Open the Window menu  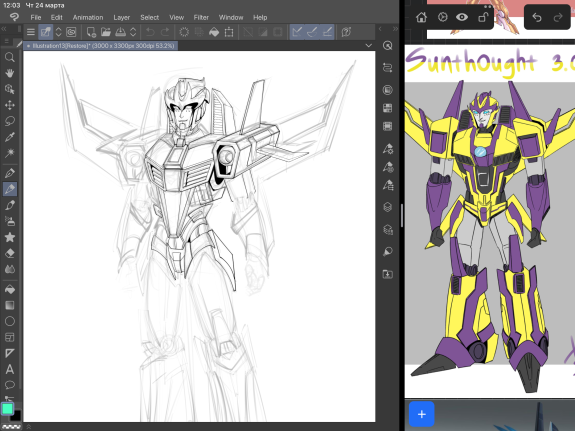231,17
